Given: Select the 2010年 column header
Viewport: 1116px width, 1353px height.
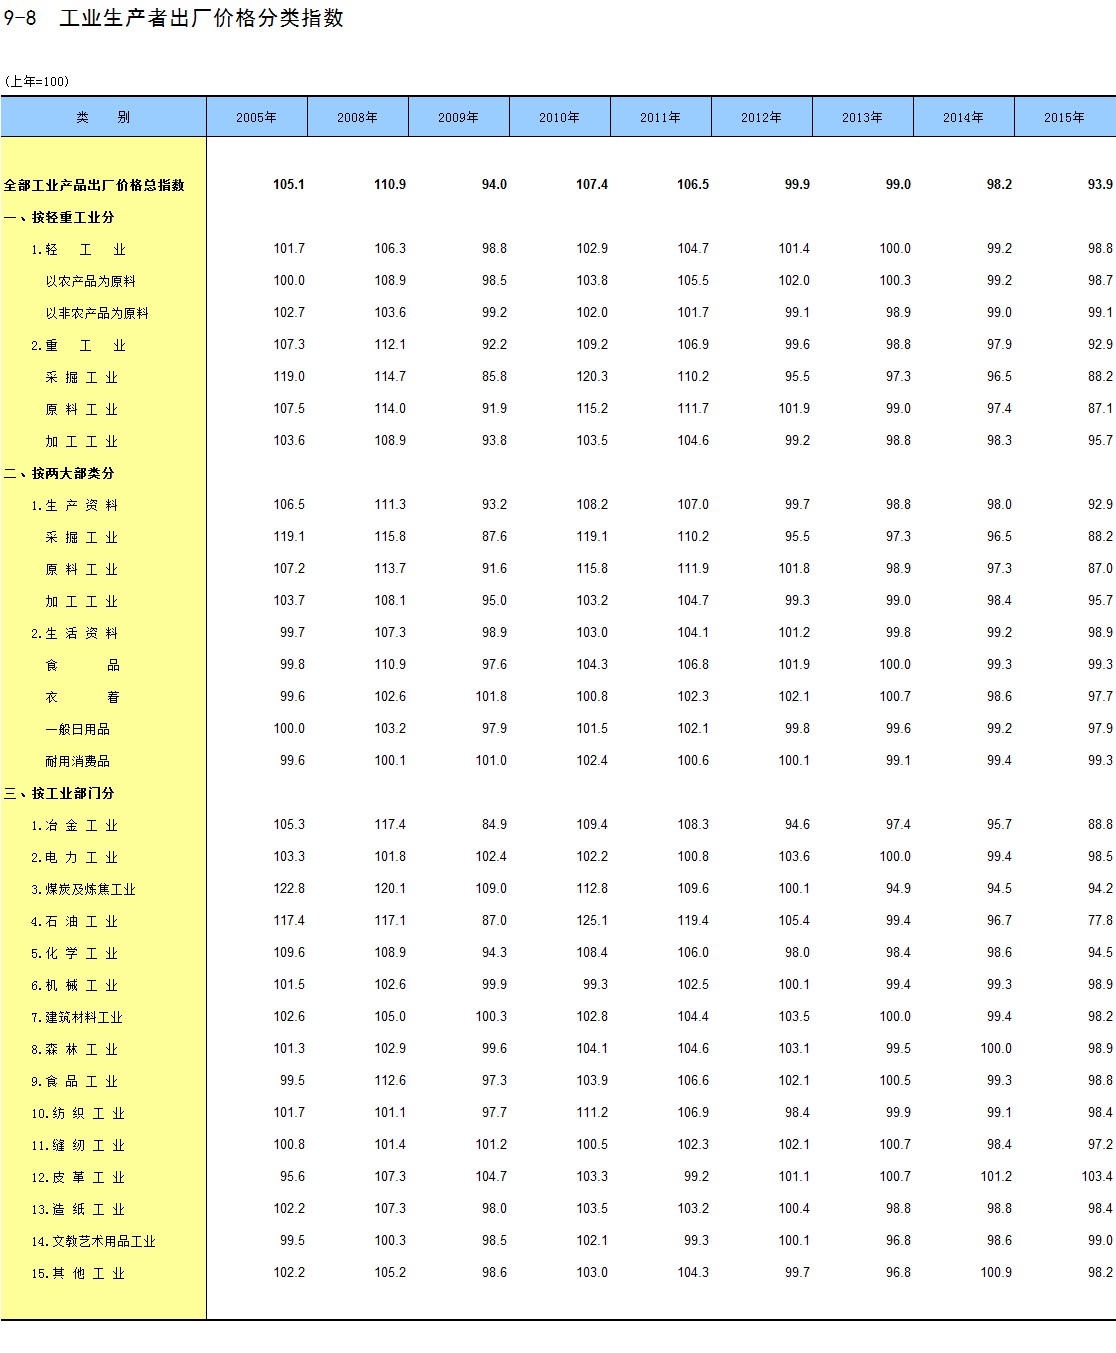Looking at the screenshot, I should point(559,117).
